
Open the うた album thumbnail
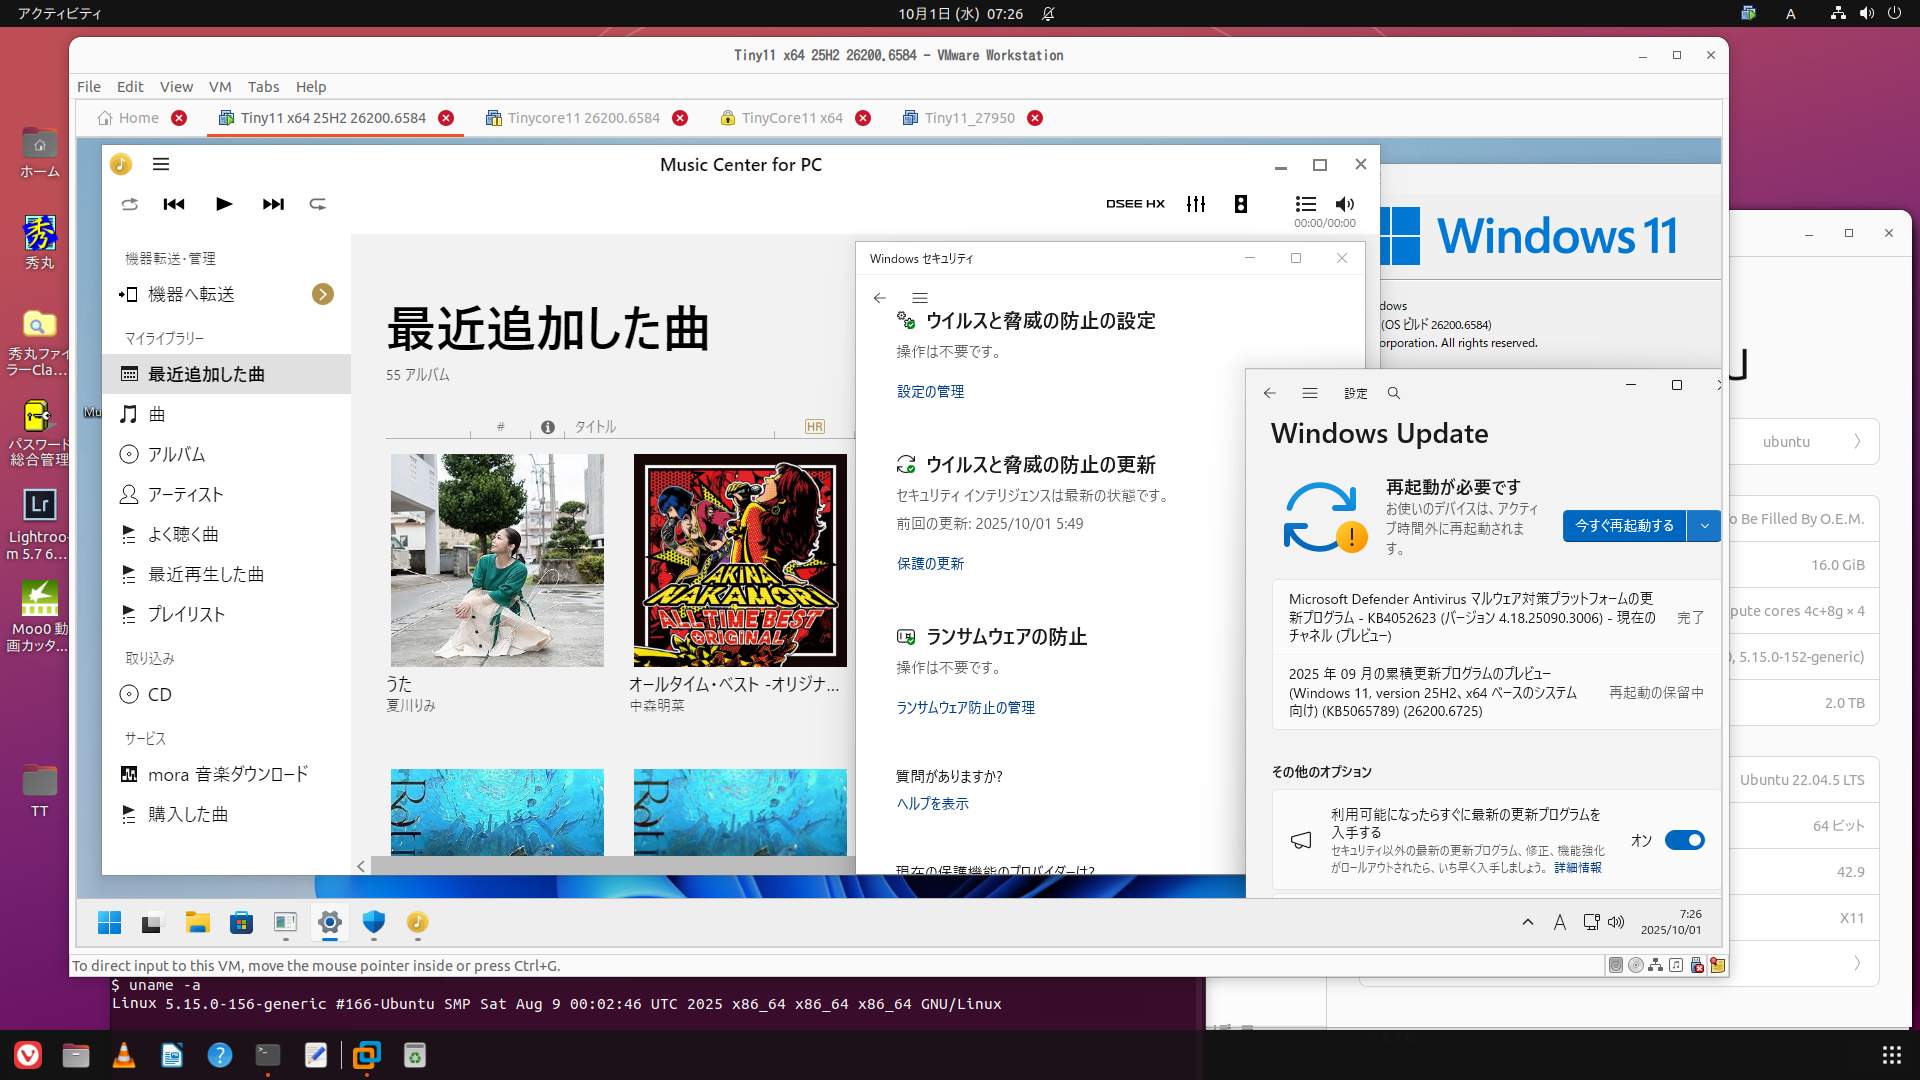pos(497,560)
